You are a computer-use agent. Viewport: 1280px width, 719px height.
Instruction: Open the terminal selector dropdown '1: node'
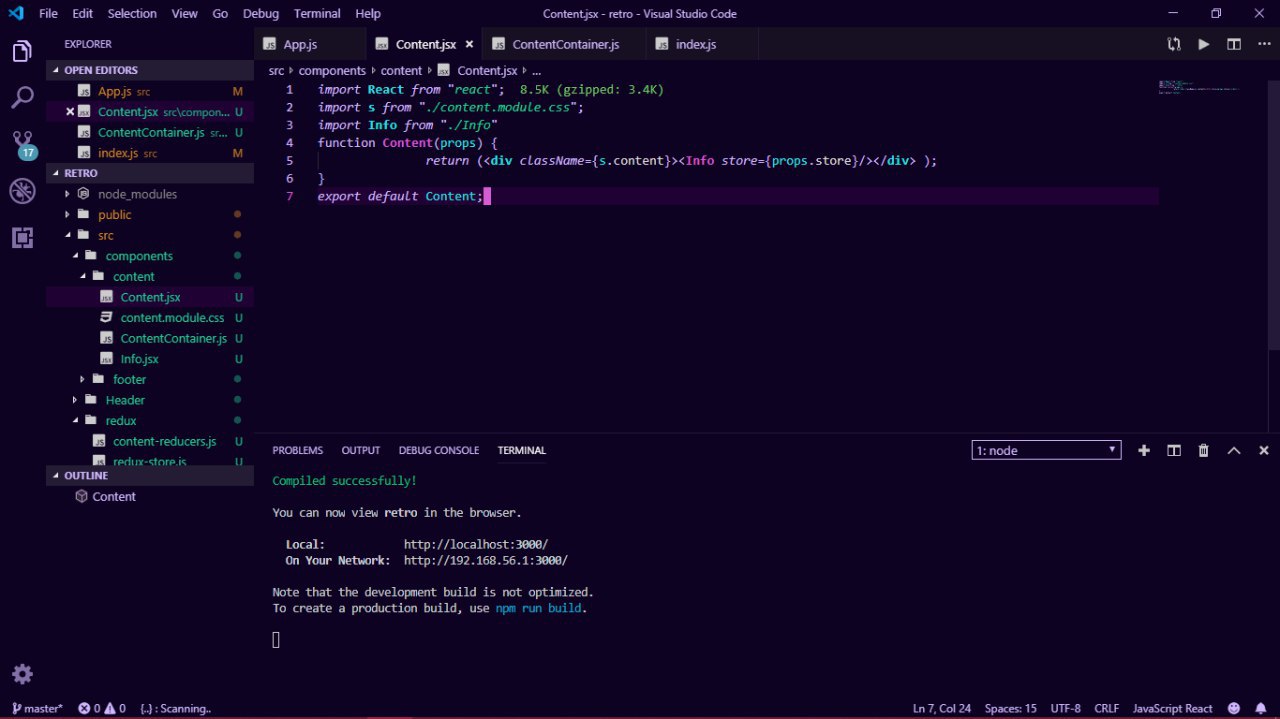[1046, 451]
